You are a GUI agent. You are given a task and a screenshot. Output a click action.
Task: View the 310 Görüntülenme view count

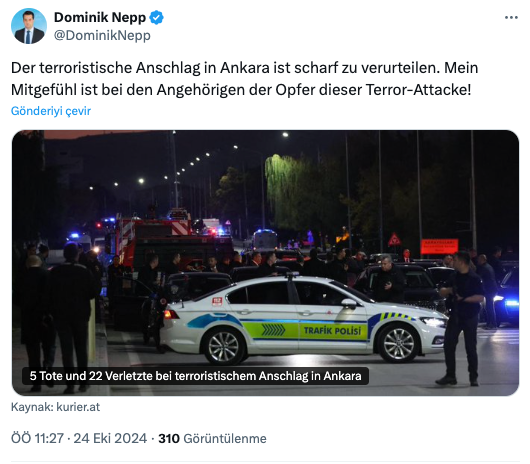[x=212, y=438]
